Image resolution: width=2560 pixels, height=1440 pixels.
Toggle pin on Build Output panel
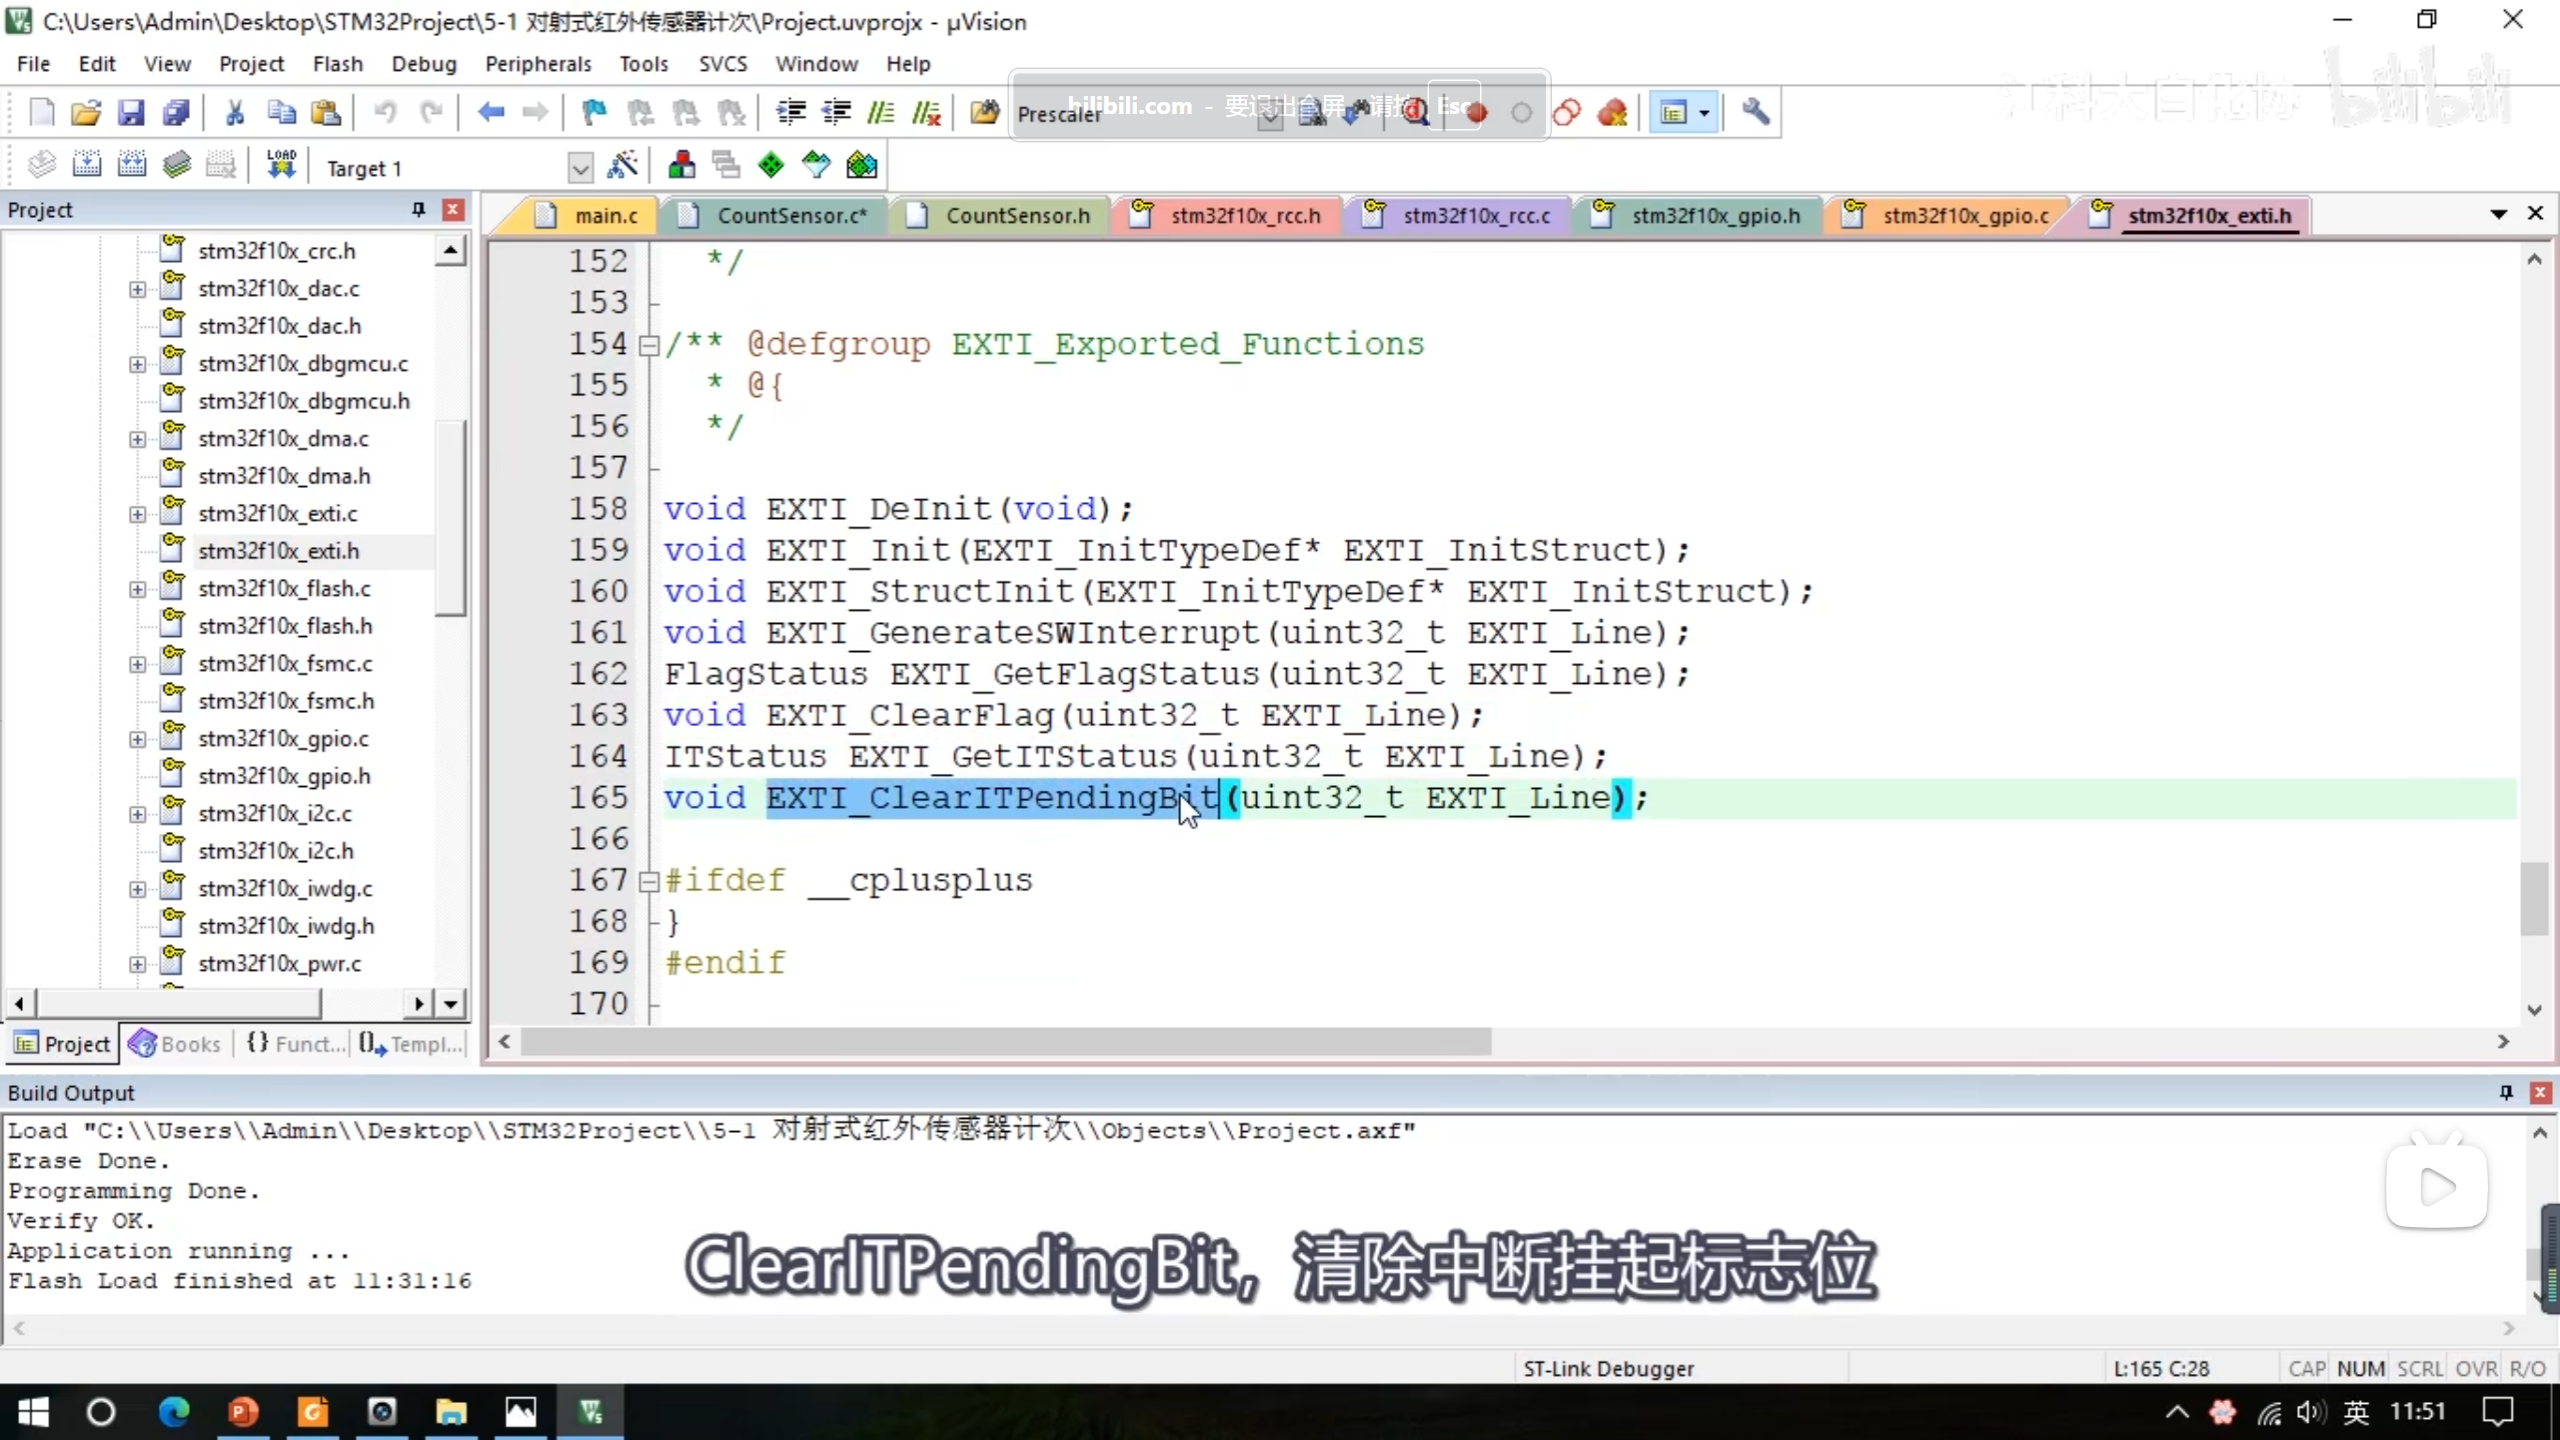coord(2506,1092)
